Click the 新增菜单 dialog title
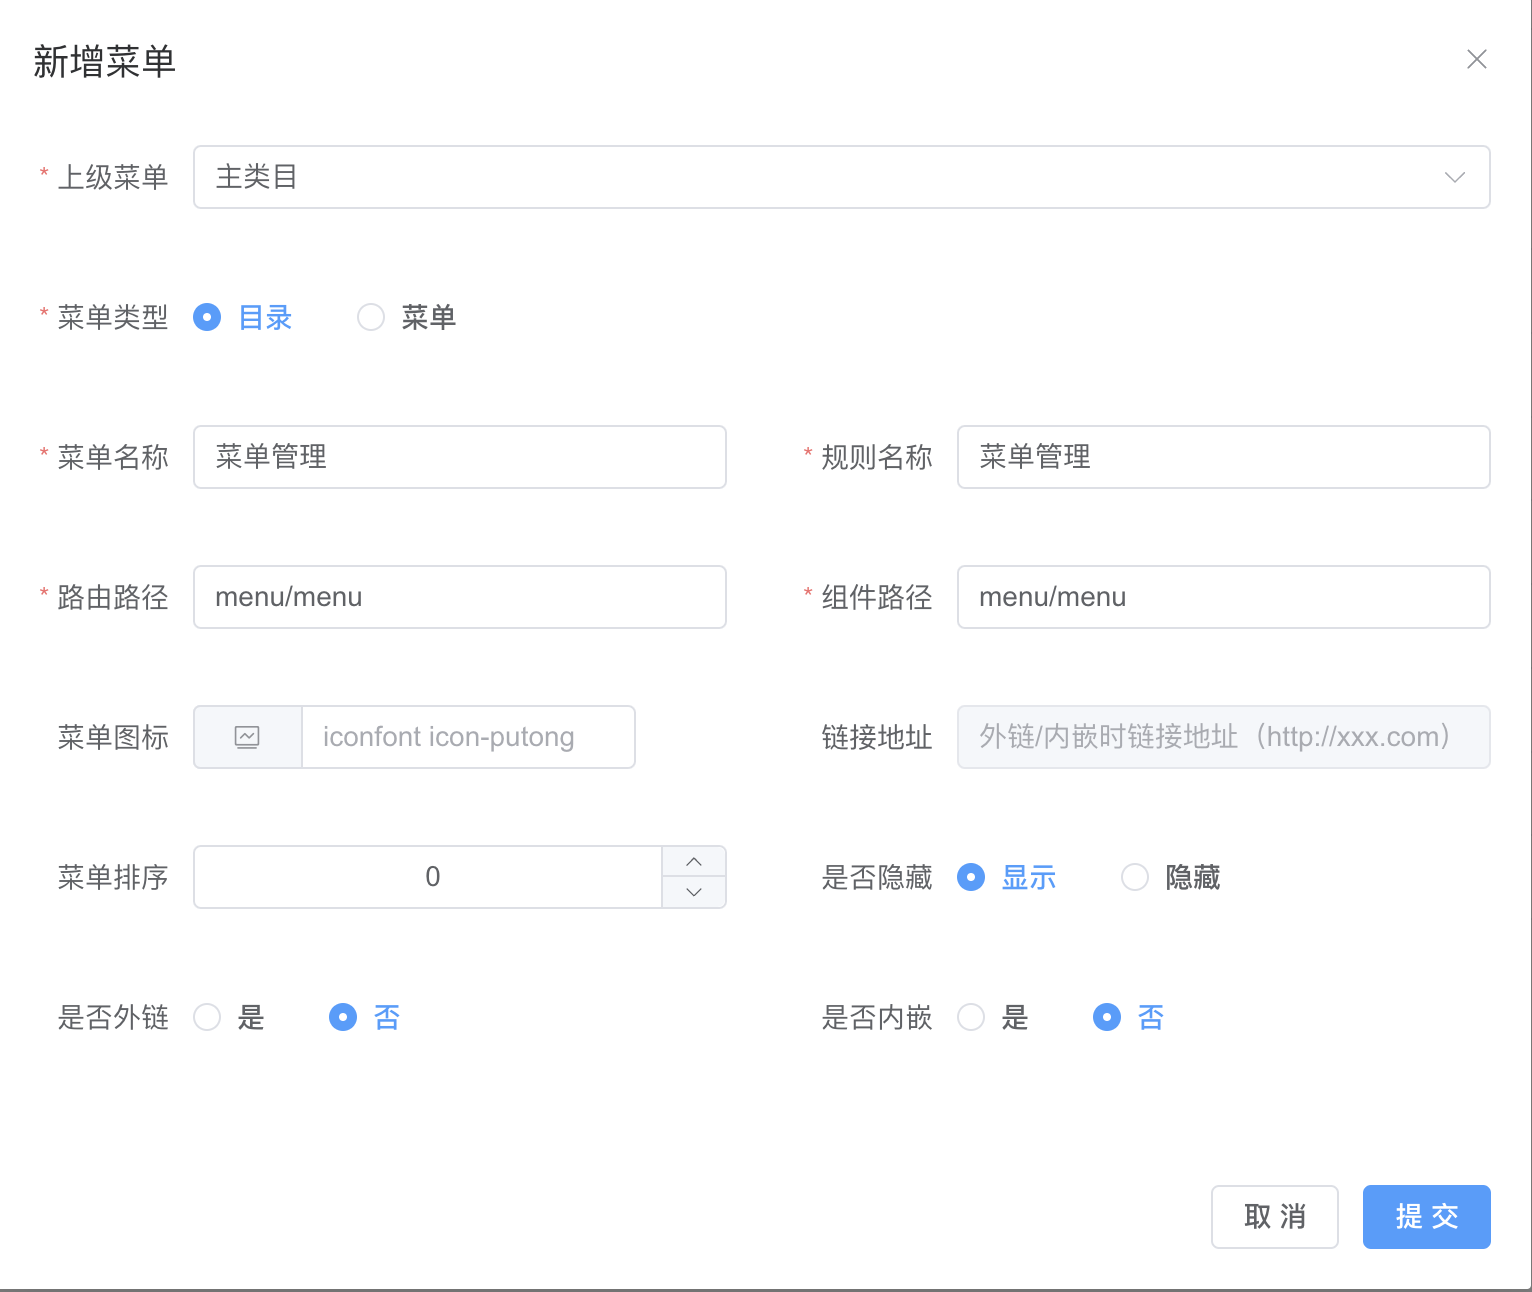1532x1292 pixels. click(104, 62)
